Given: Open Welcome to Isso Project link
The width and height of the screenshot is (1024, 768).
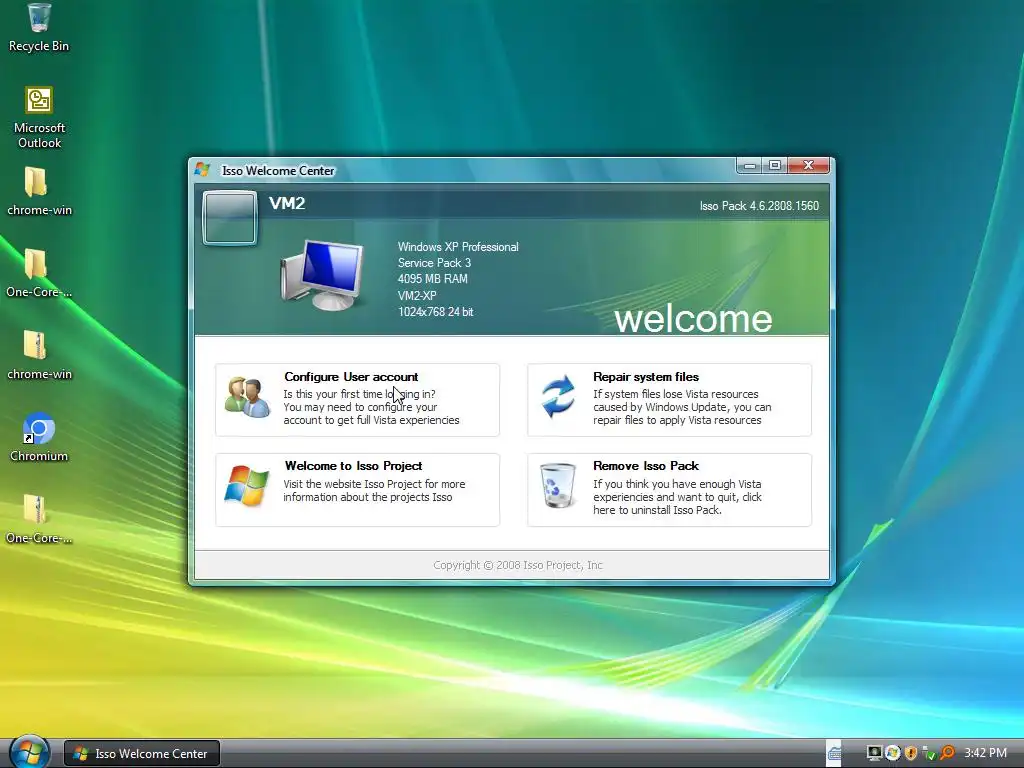Looking at the screenshot, I should 357,490.
